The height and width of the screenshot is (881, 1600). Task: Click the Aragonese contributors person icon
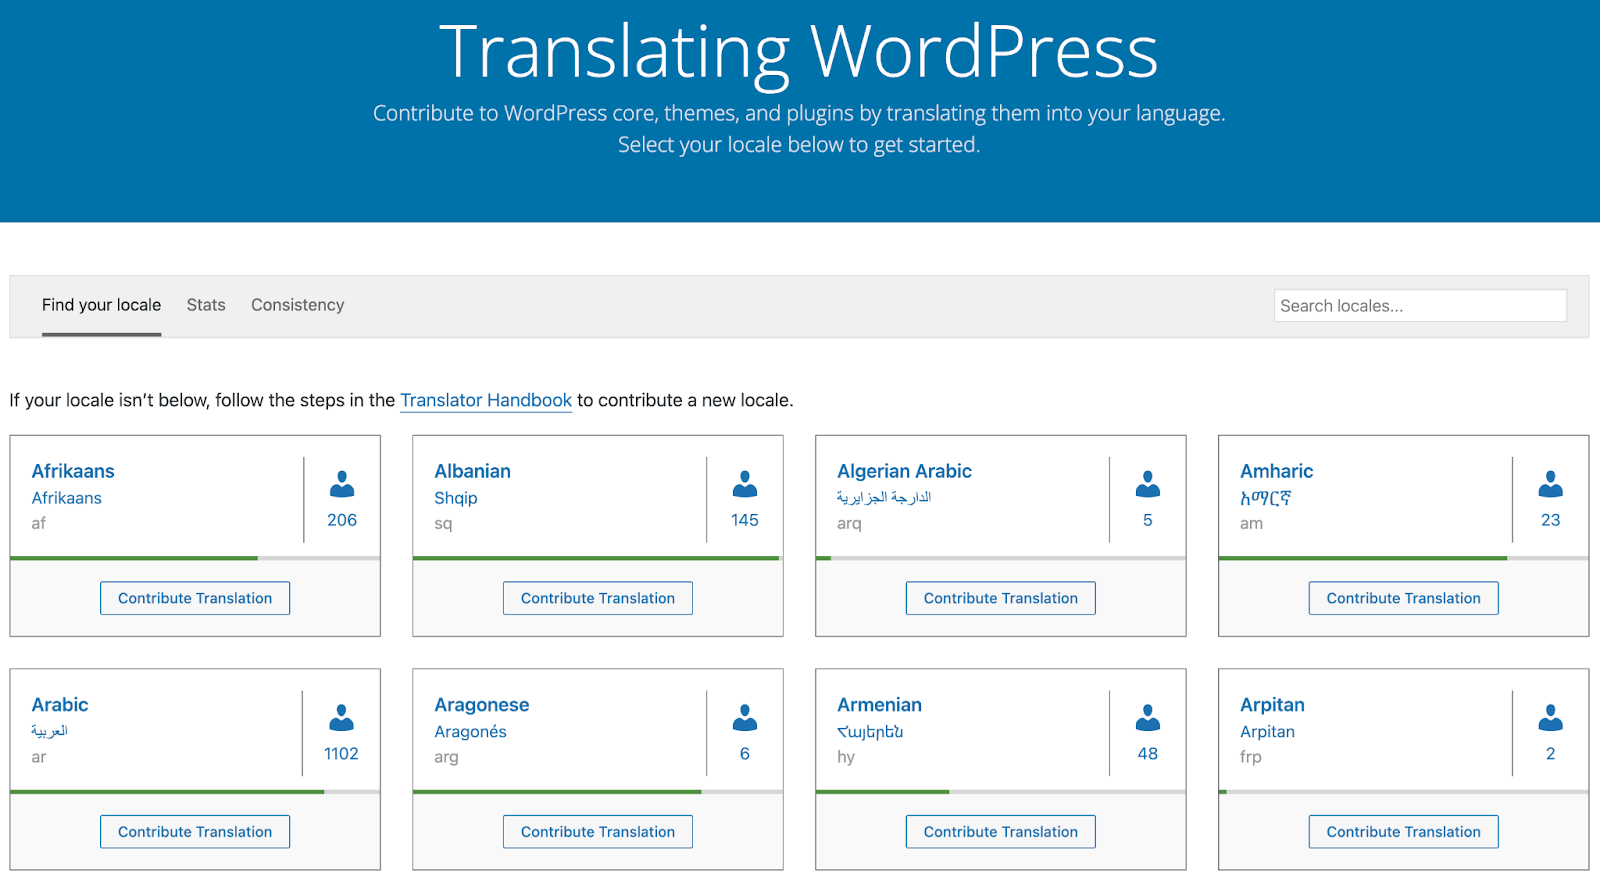(x=745, y=718)
